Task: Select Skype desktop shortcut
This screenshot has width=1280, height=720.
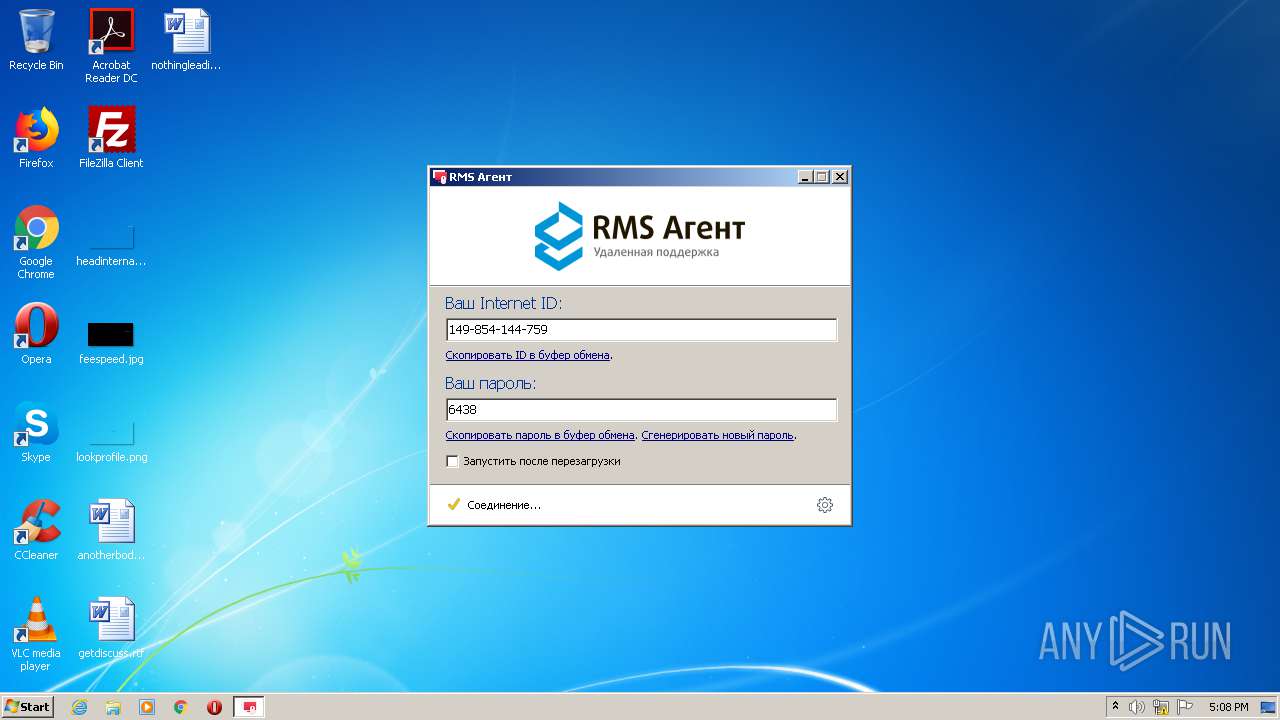Action: [36, 432]
